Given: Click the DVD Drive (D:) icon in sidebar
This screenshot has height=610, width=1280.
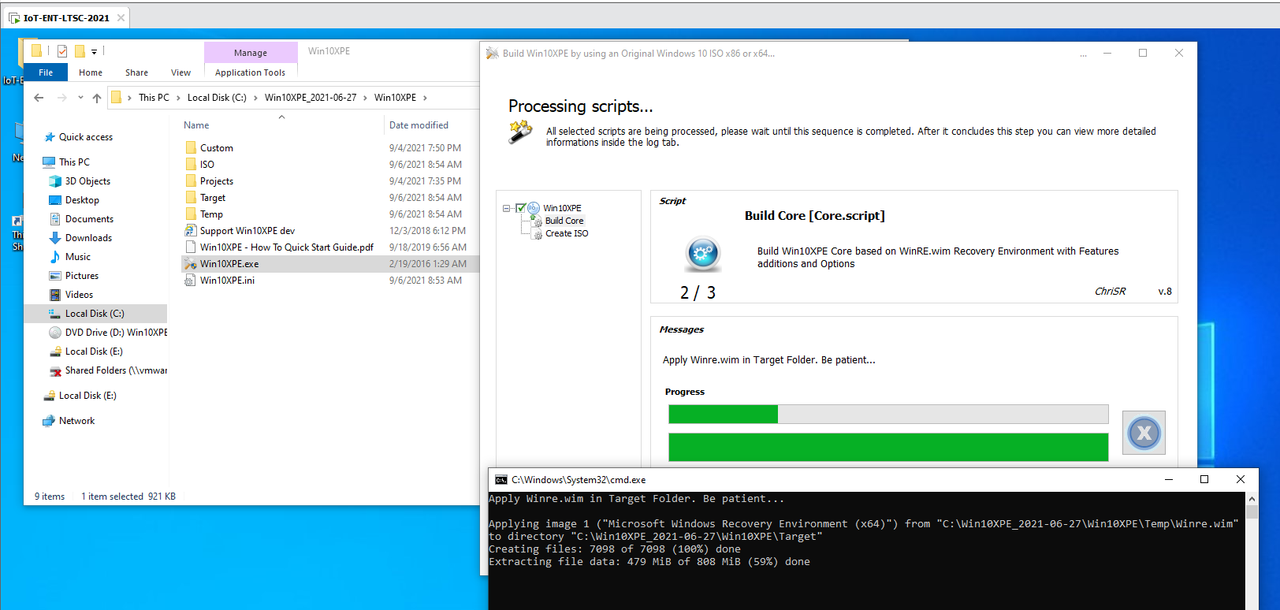Looking at the screenshot, I should (55, 332).
